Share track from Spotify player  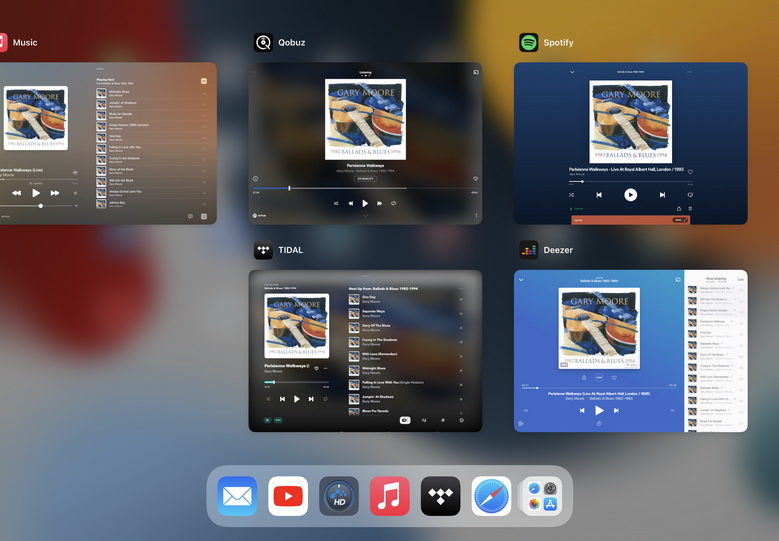679,209
